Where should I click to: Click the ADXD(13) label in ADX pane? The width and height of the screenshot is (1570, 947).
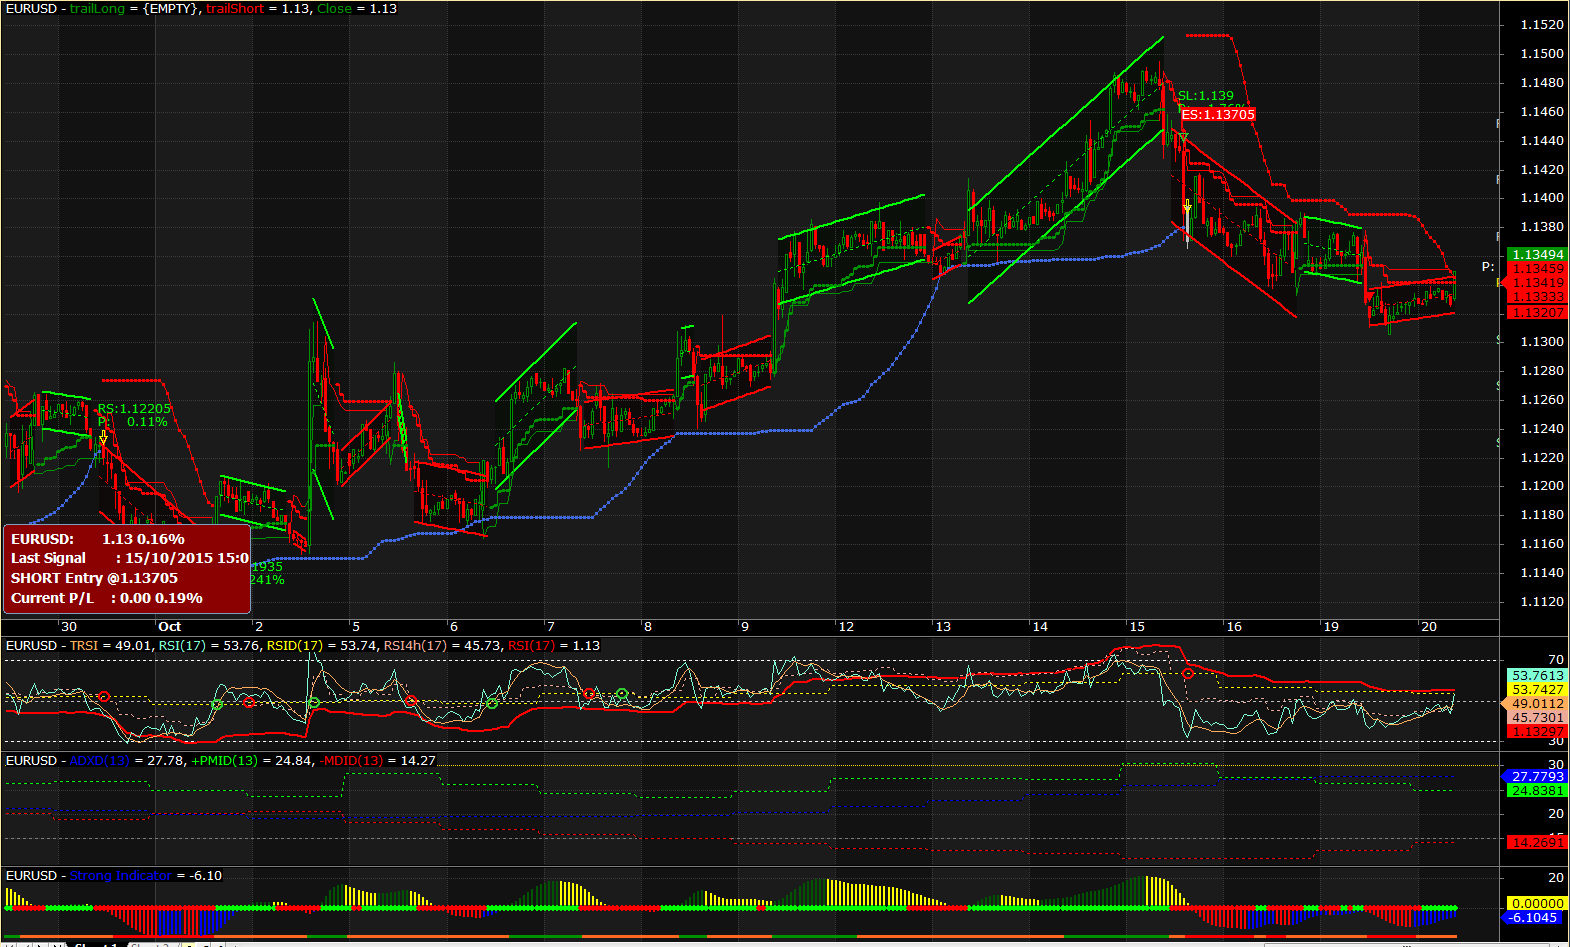(100, 761)
